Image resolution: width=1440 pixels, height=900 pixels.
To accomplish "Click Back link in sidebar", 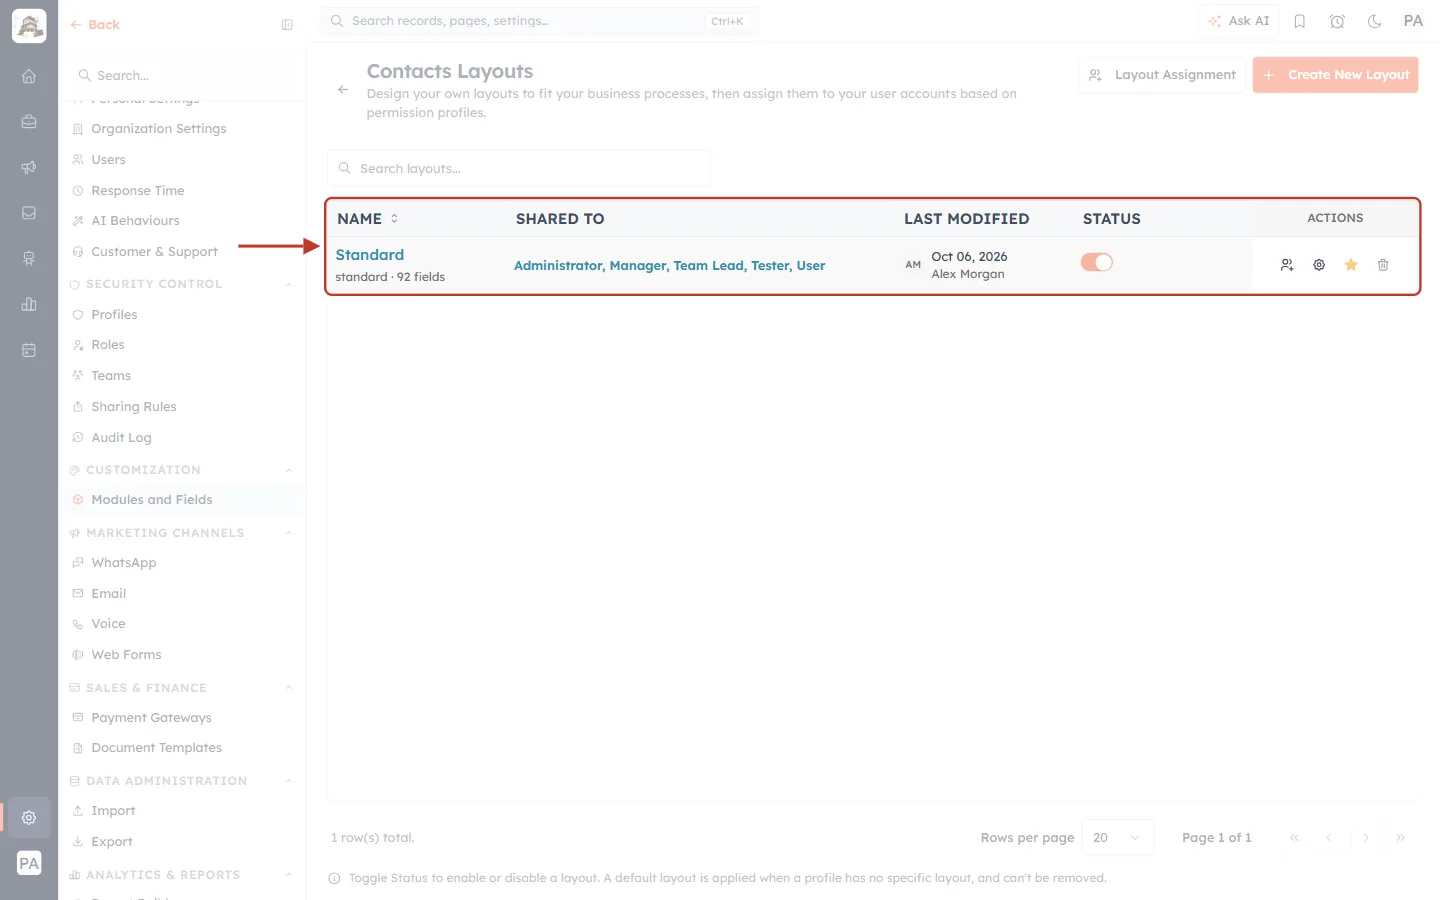I will (x=95, y=25).
